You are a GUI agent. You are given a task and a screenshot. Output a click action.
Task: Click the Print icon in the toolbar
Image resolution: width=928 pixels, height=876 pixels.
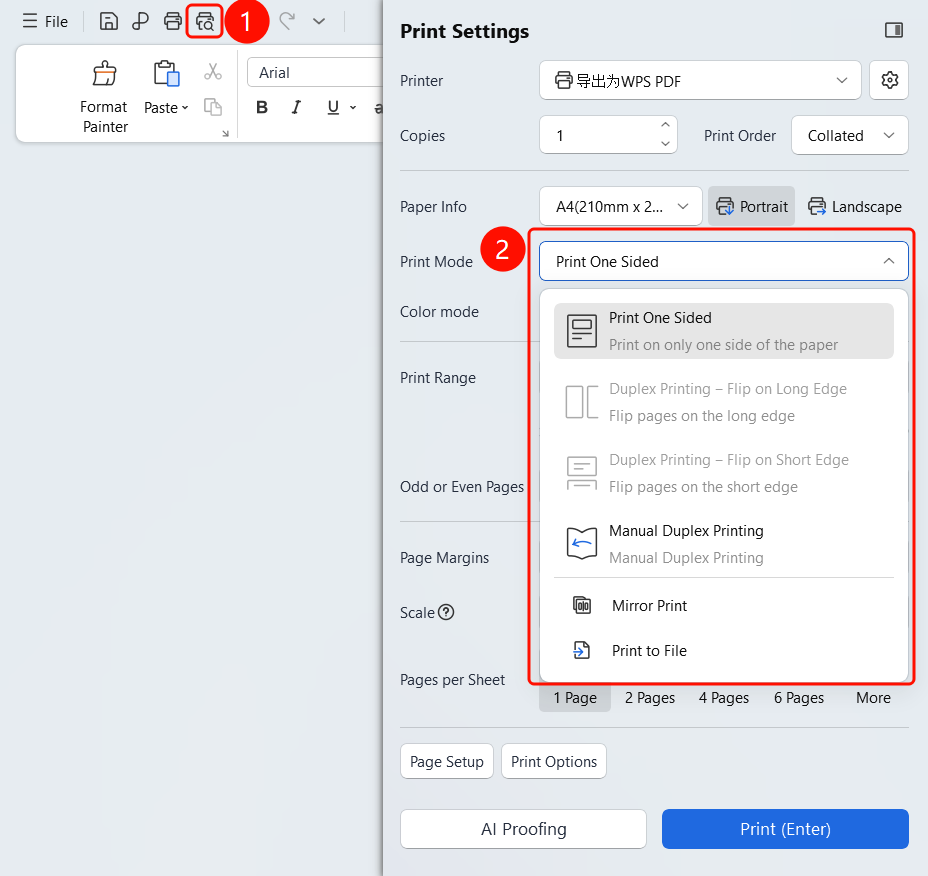[172, 22]
